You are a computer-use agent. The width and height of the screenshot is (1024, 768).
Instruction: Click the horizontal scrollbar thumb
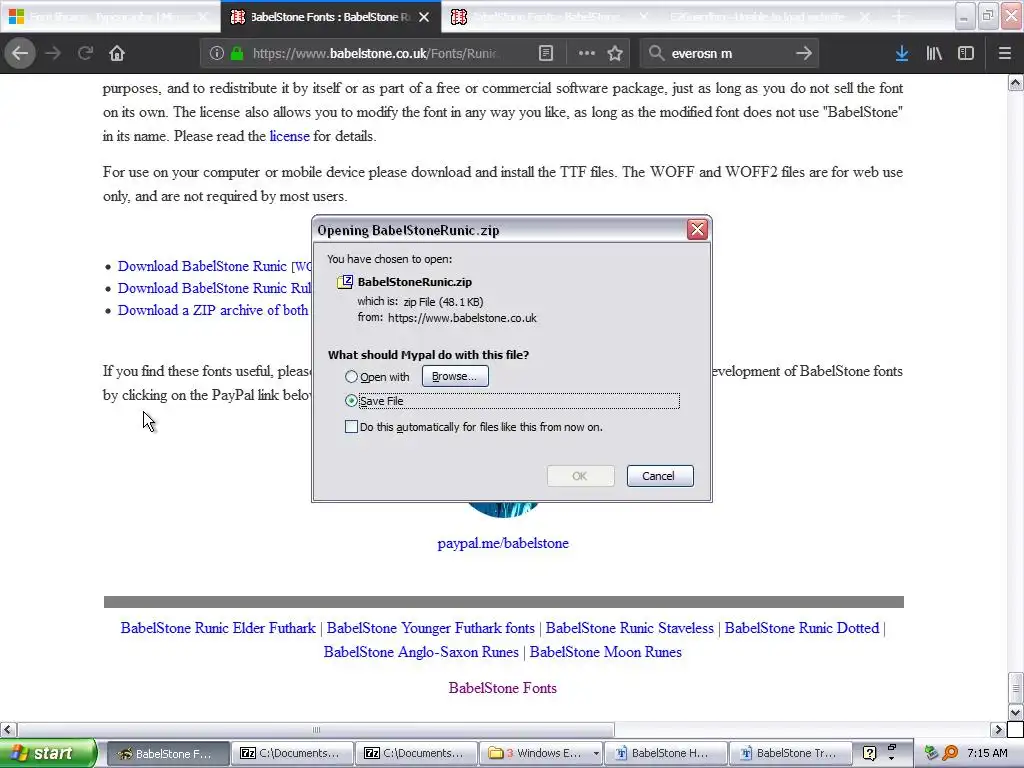[316, 729]
